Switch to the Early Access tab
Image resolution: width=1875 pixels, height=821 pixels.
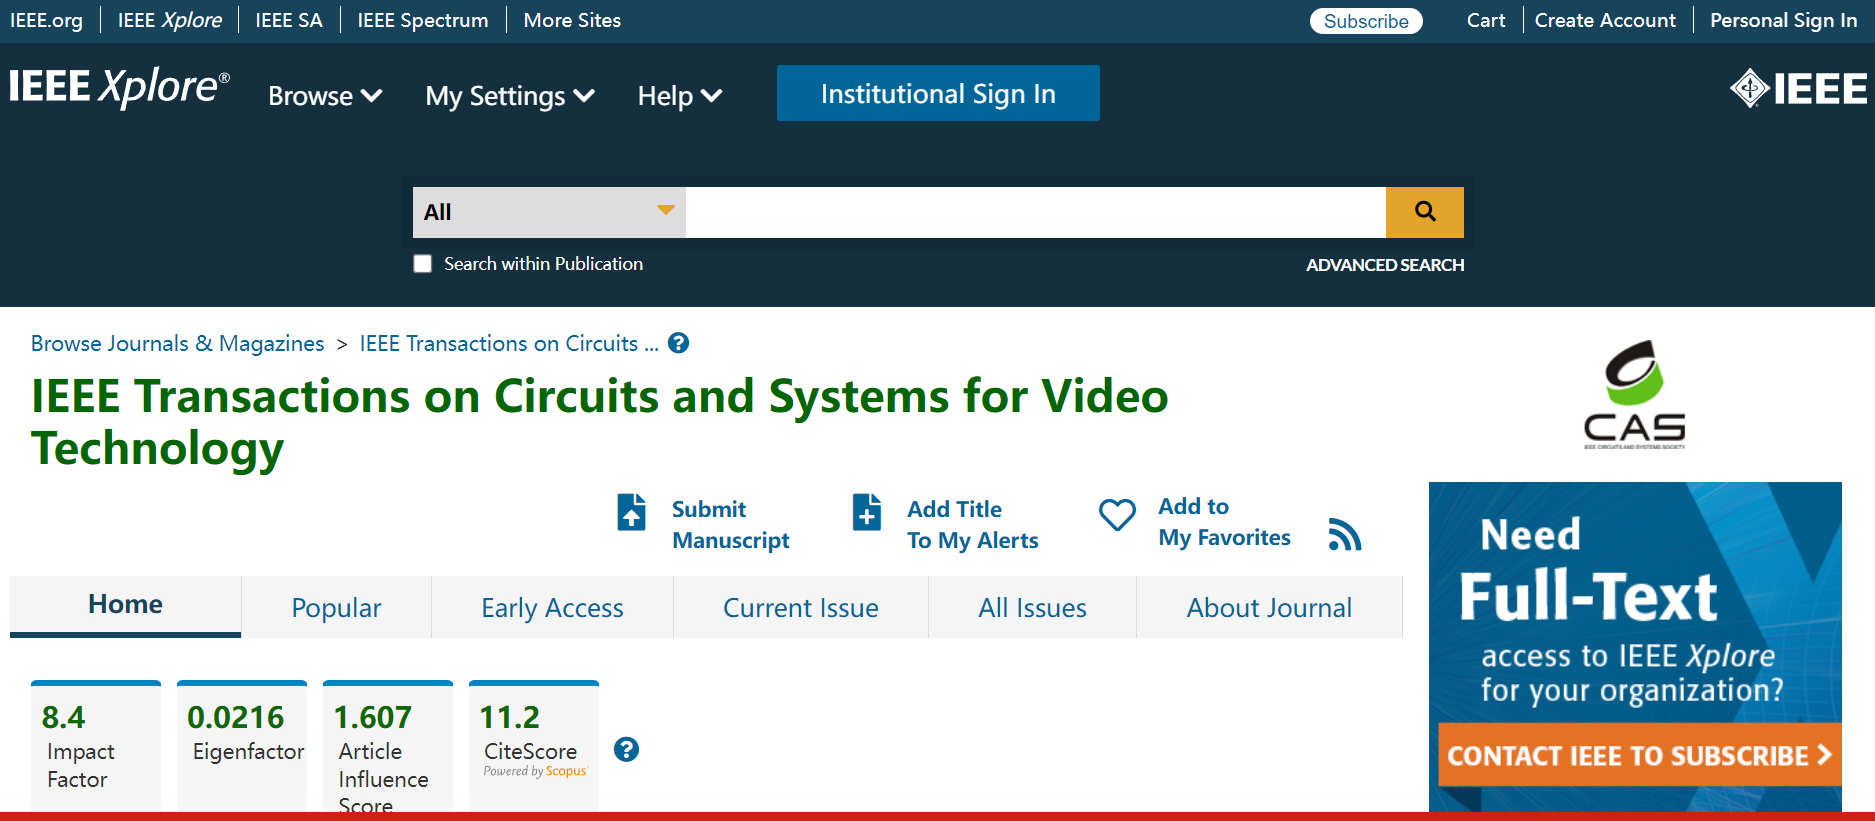[552, 607]
